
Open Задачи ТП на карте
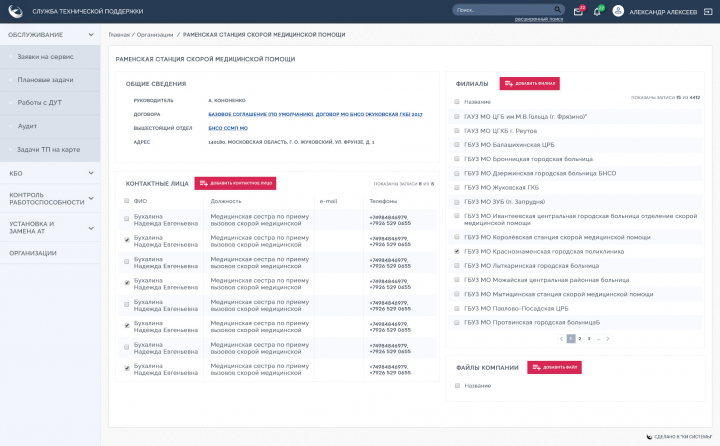coord(50,150)
